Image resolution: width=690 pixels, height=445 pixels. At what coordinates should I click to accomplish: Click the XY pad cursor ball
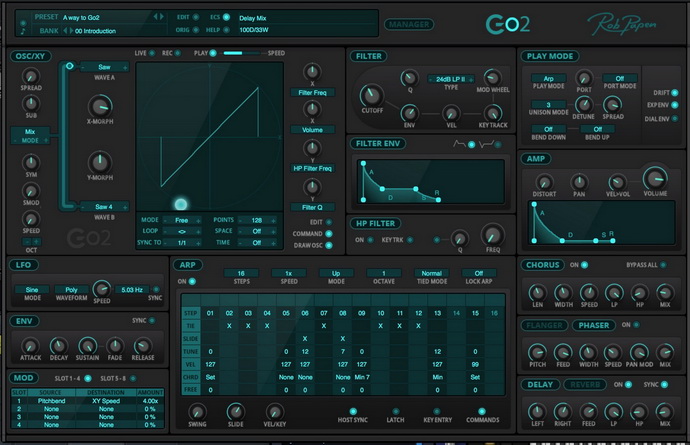181,204
